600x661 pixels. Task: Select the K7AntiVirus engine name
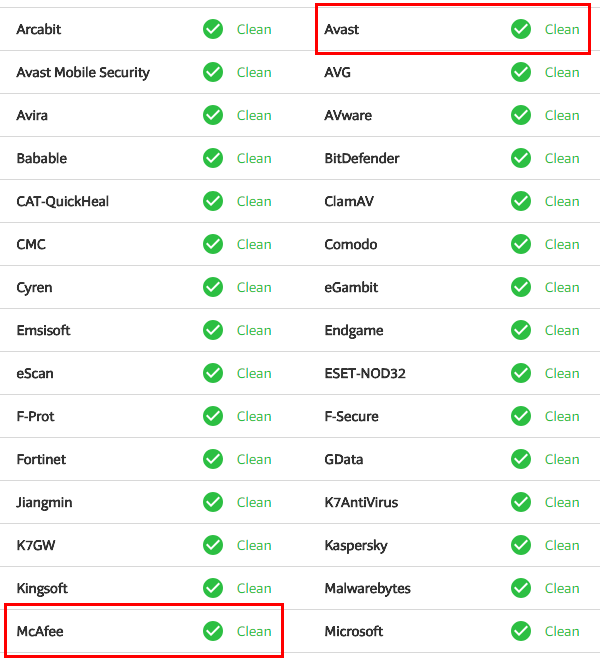pyautogui.click(x=361, y=502)
